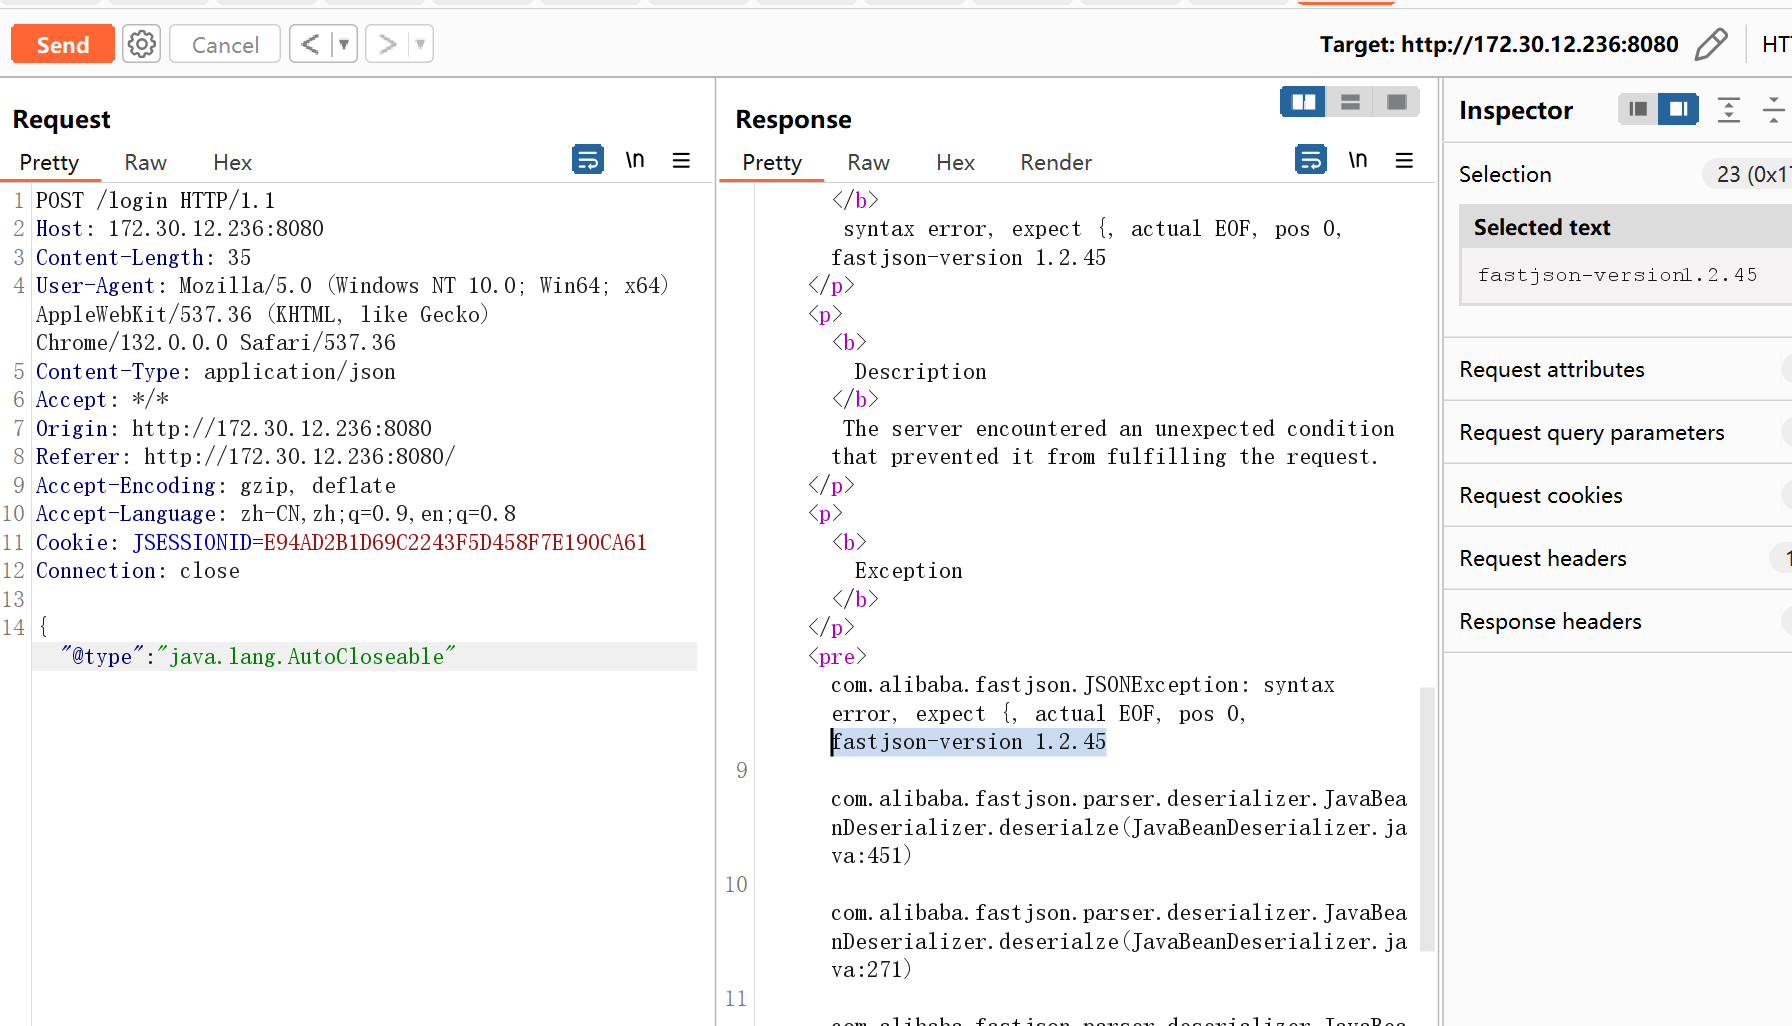The width and height of the screenshot is (1792, 1026).
Task: Open Request pane hamburger menu
Action: click(682, 160)
